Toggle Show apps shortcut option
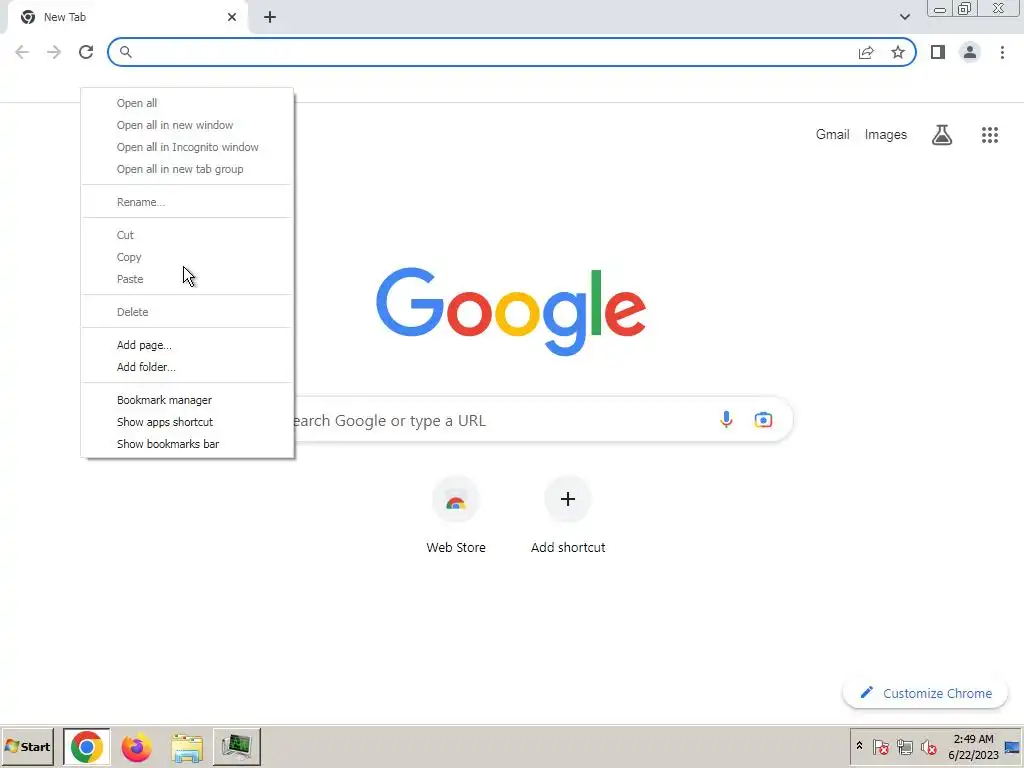This screenshot has height=768, width=1024. 187,422
